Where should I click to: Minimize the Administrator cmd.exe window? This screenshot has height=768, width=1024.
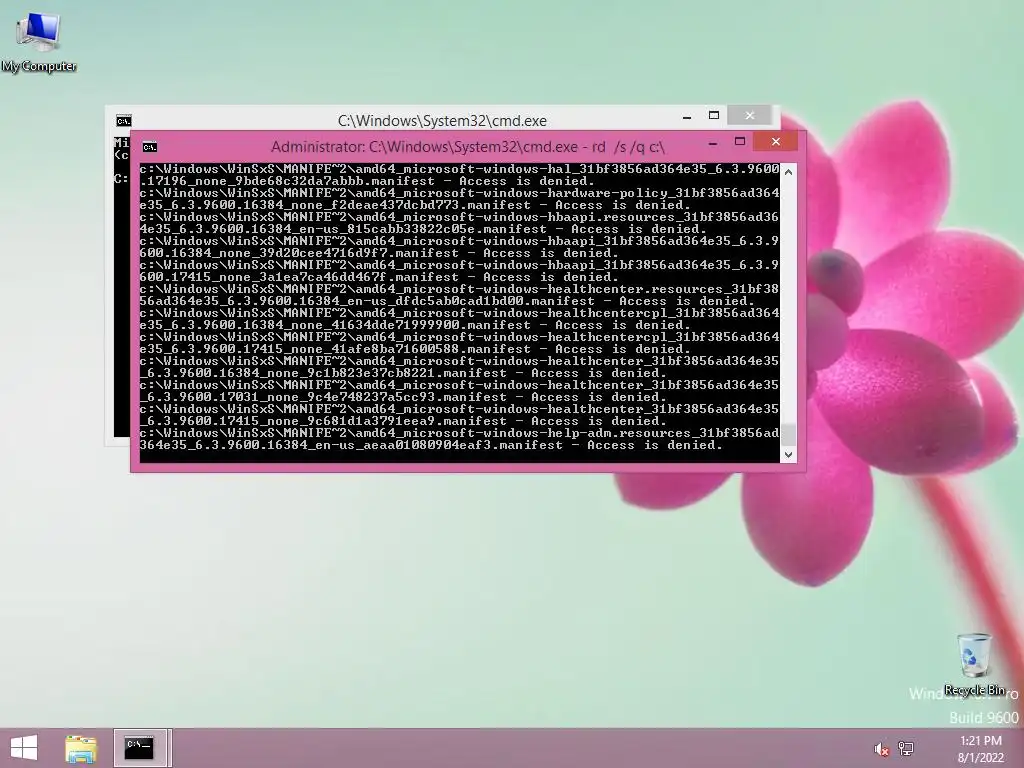tap(712, 142)
